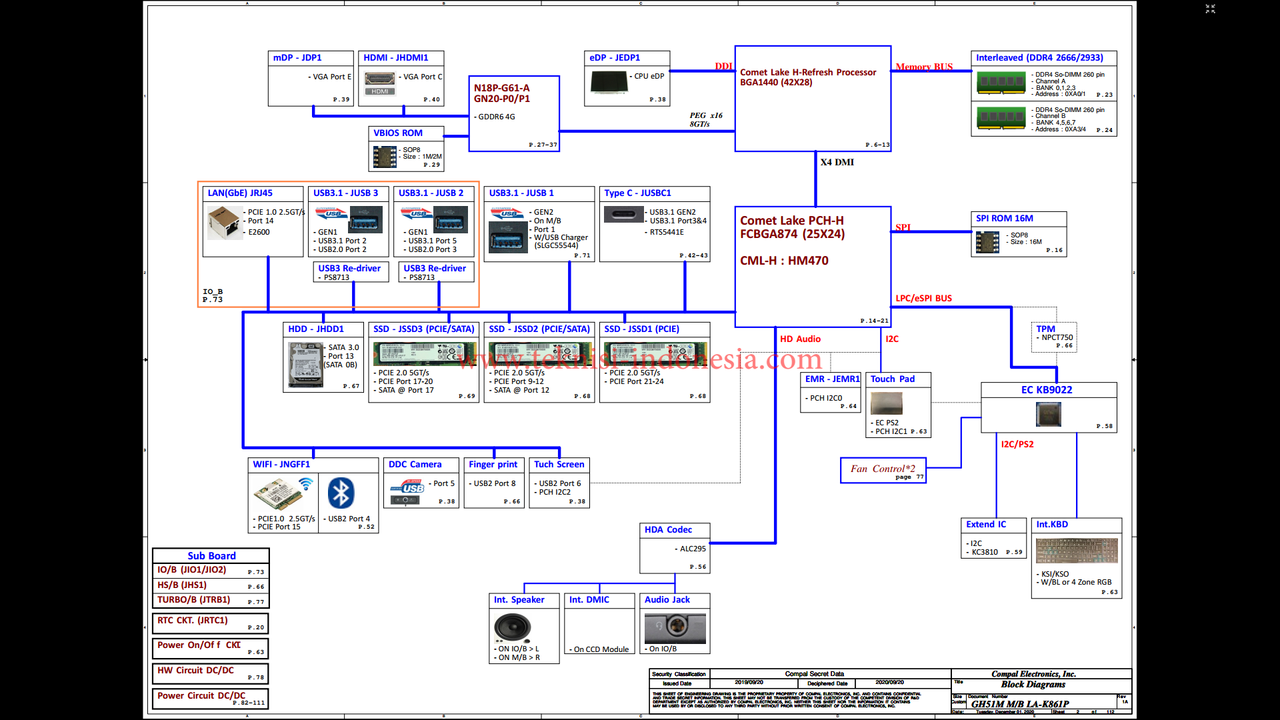Click the HW Circuit DC/DC box

(211, 673)
